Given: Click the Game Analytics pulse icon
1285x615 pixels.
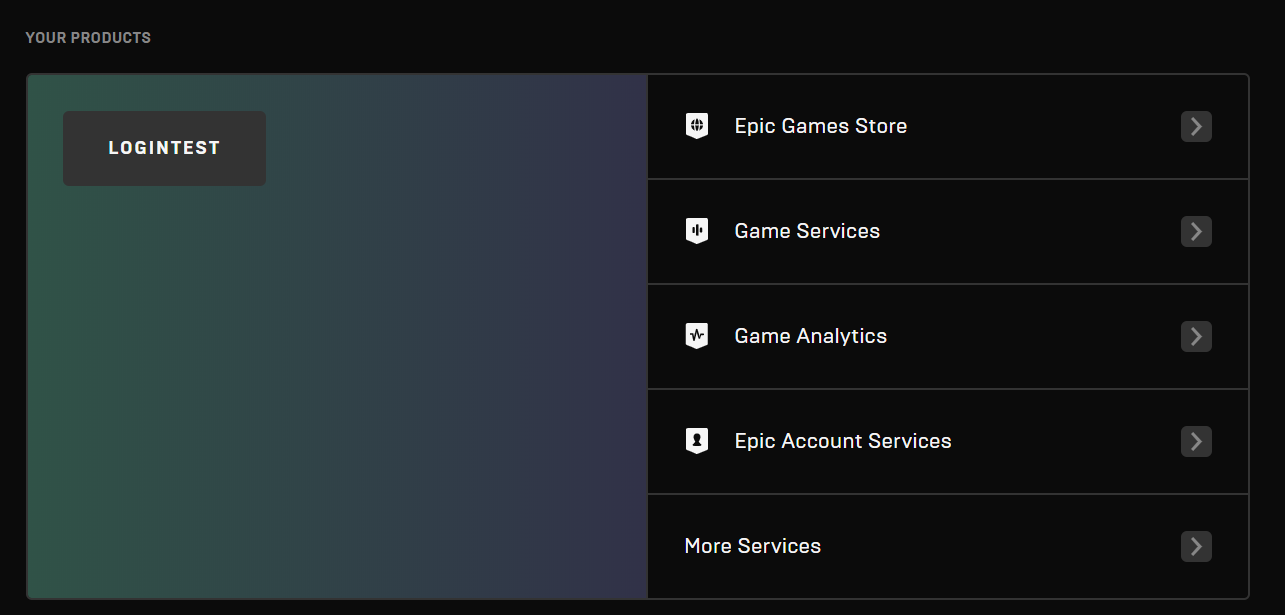Looking at the screenshot, I should [697, 336].
